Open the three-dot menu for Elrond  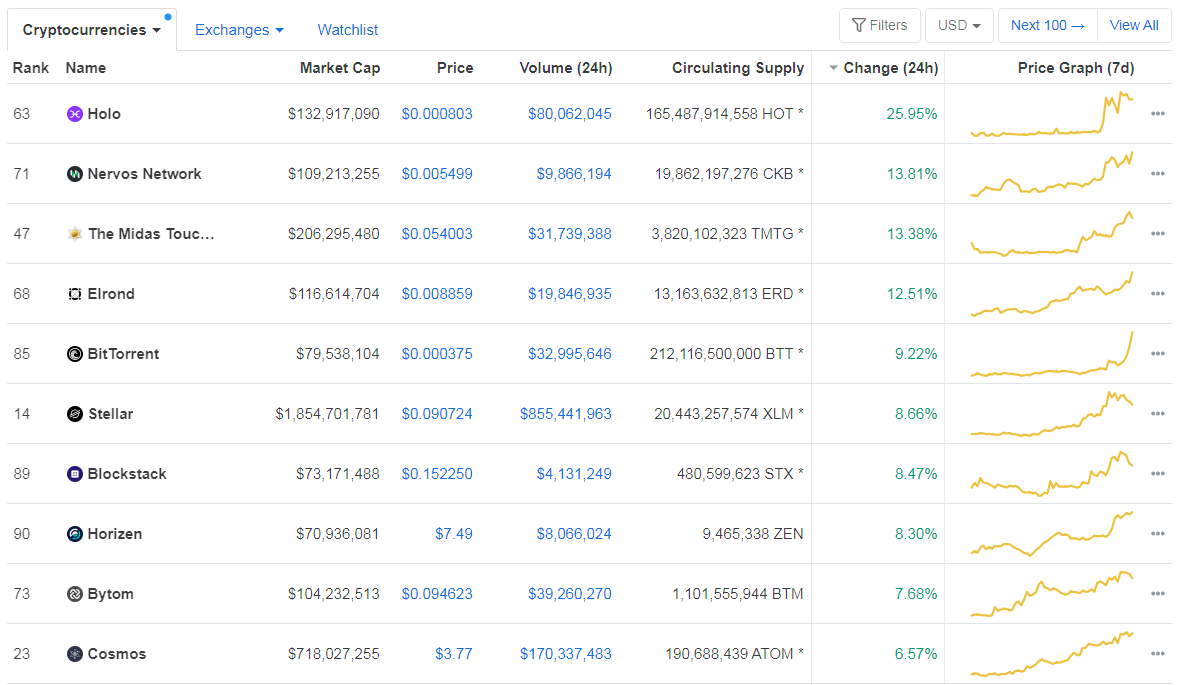(1157, 294)
